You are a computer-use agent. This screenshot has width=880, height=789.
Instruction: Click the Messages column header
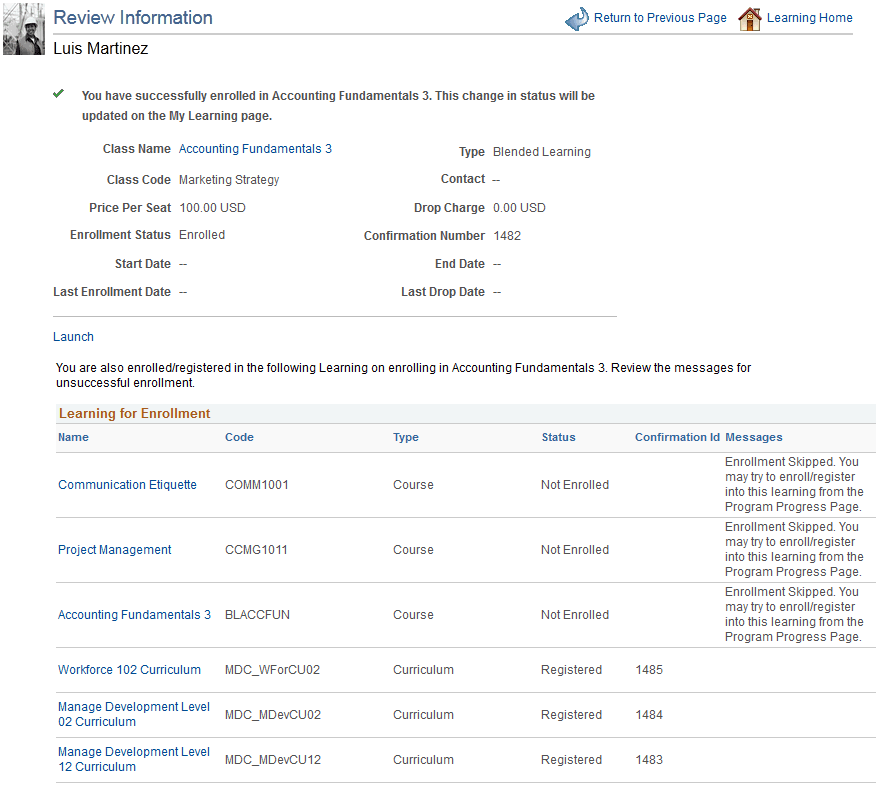pos(753,437)
